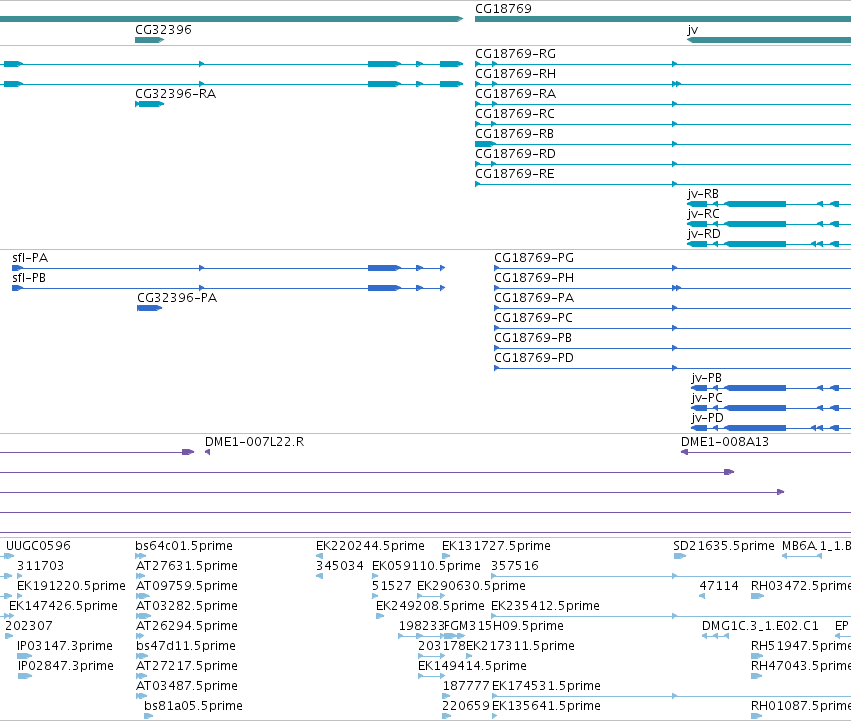Viewport: 851px width, 721px height.
Task: Select EST EK059110.5prime
Action: (x=426, y=566)
